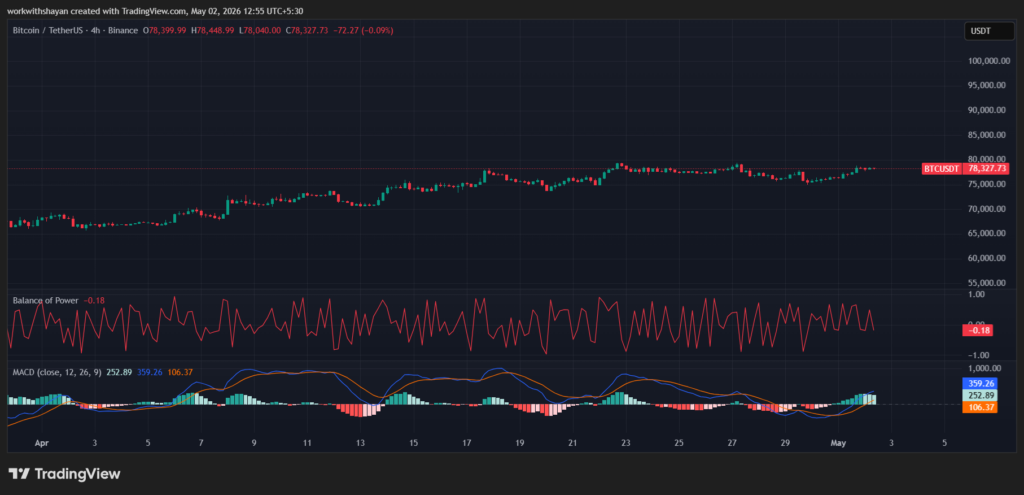
Task: Click the -0.18 value beside Balance of Power
Action: 94,300
